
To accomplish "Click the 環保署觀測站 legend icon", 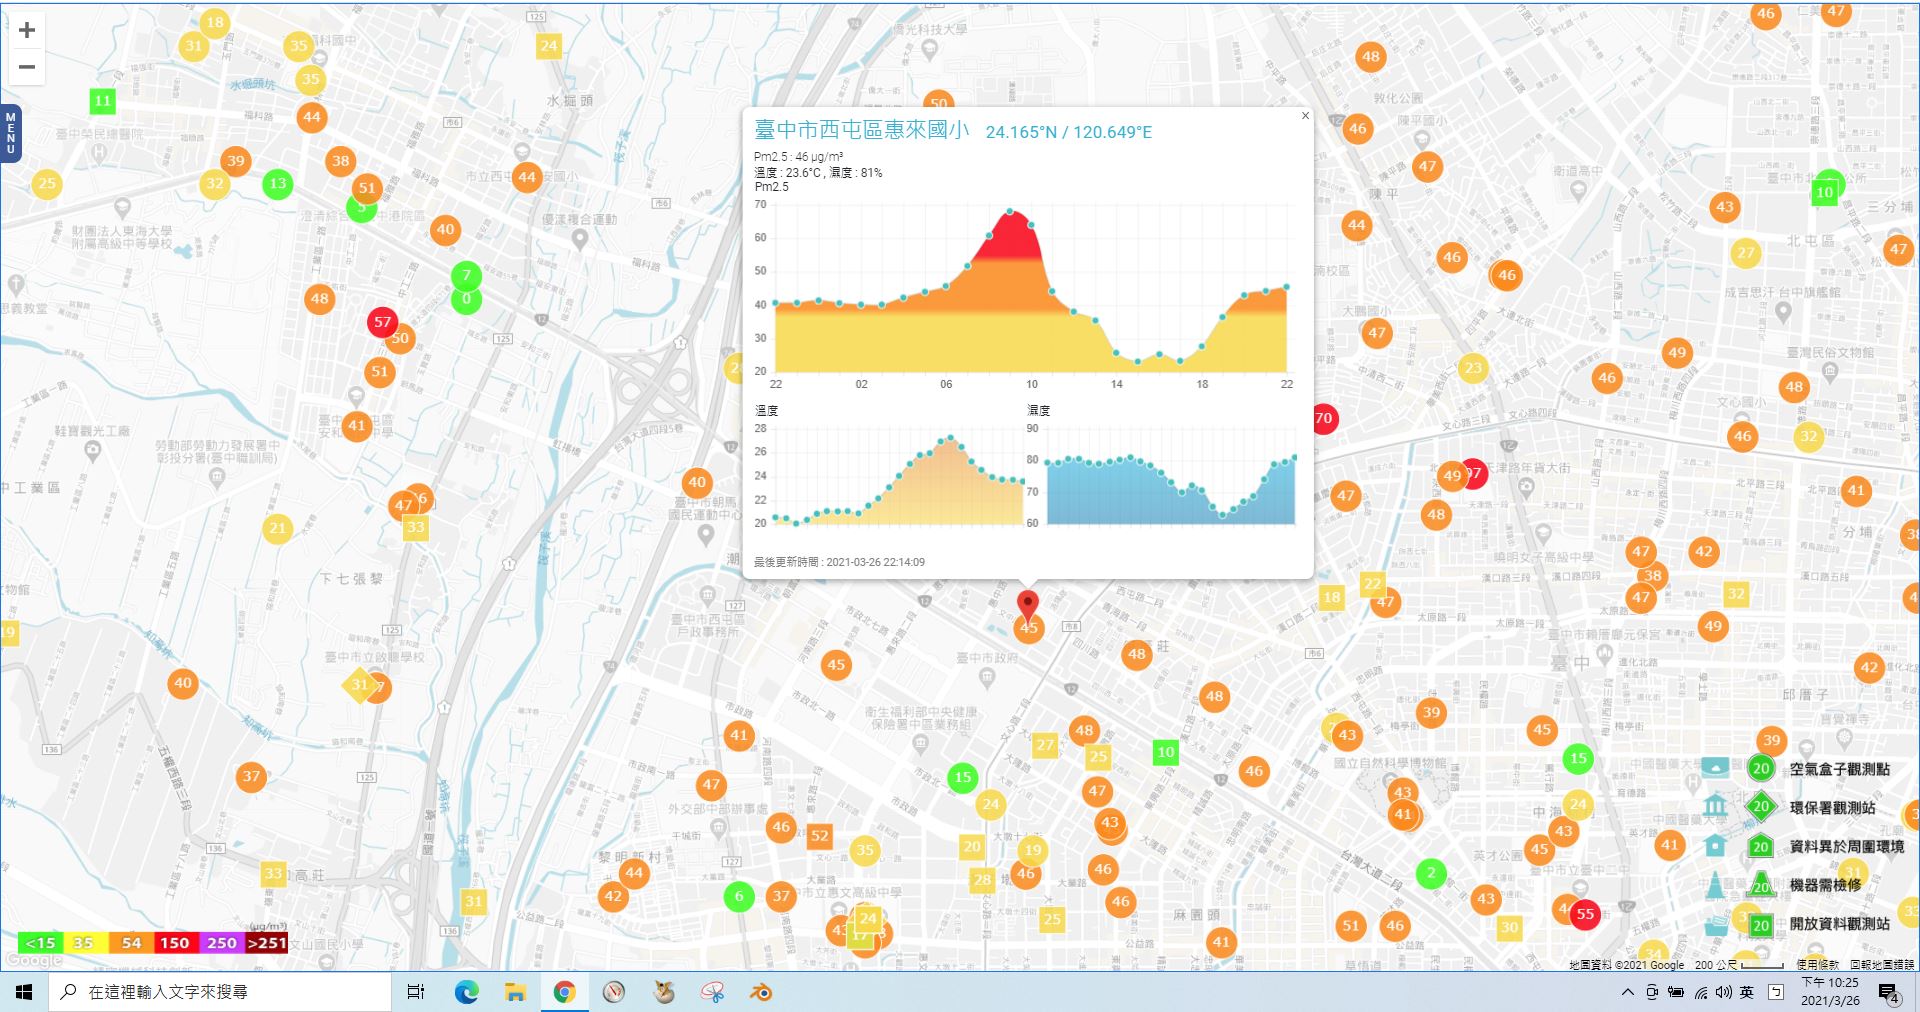I will [x=1761, y=806].
